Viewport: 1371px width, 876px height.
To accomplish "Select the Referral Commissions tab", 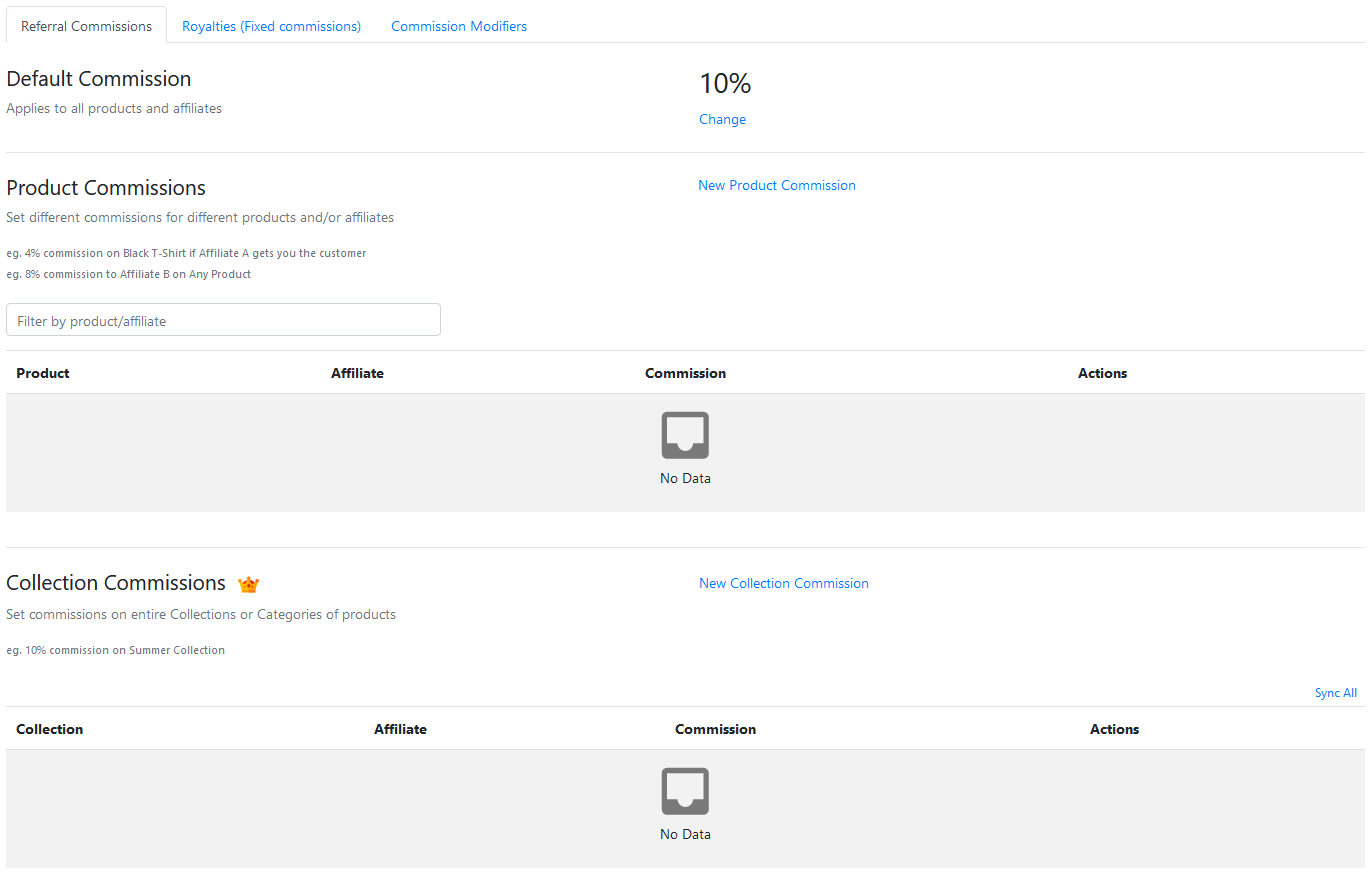I will 86,27.
